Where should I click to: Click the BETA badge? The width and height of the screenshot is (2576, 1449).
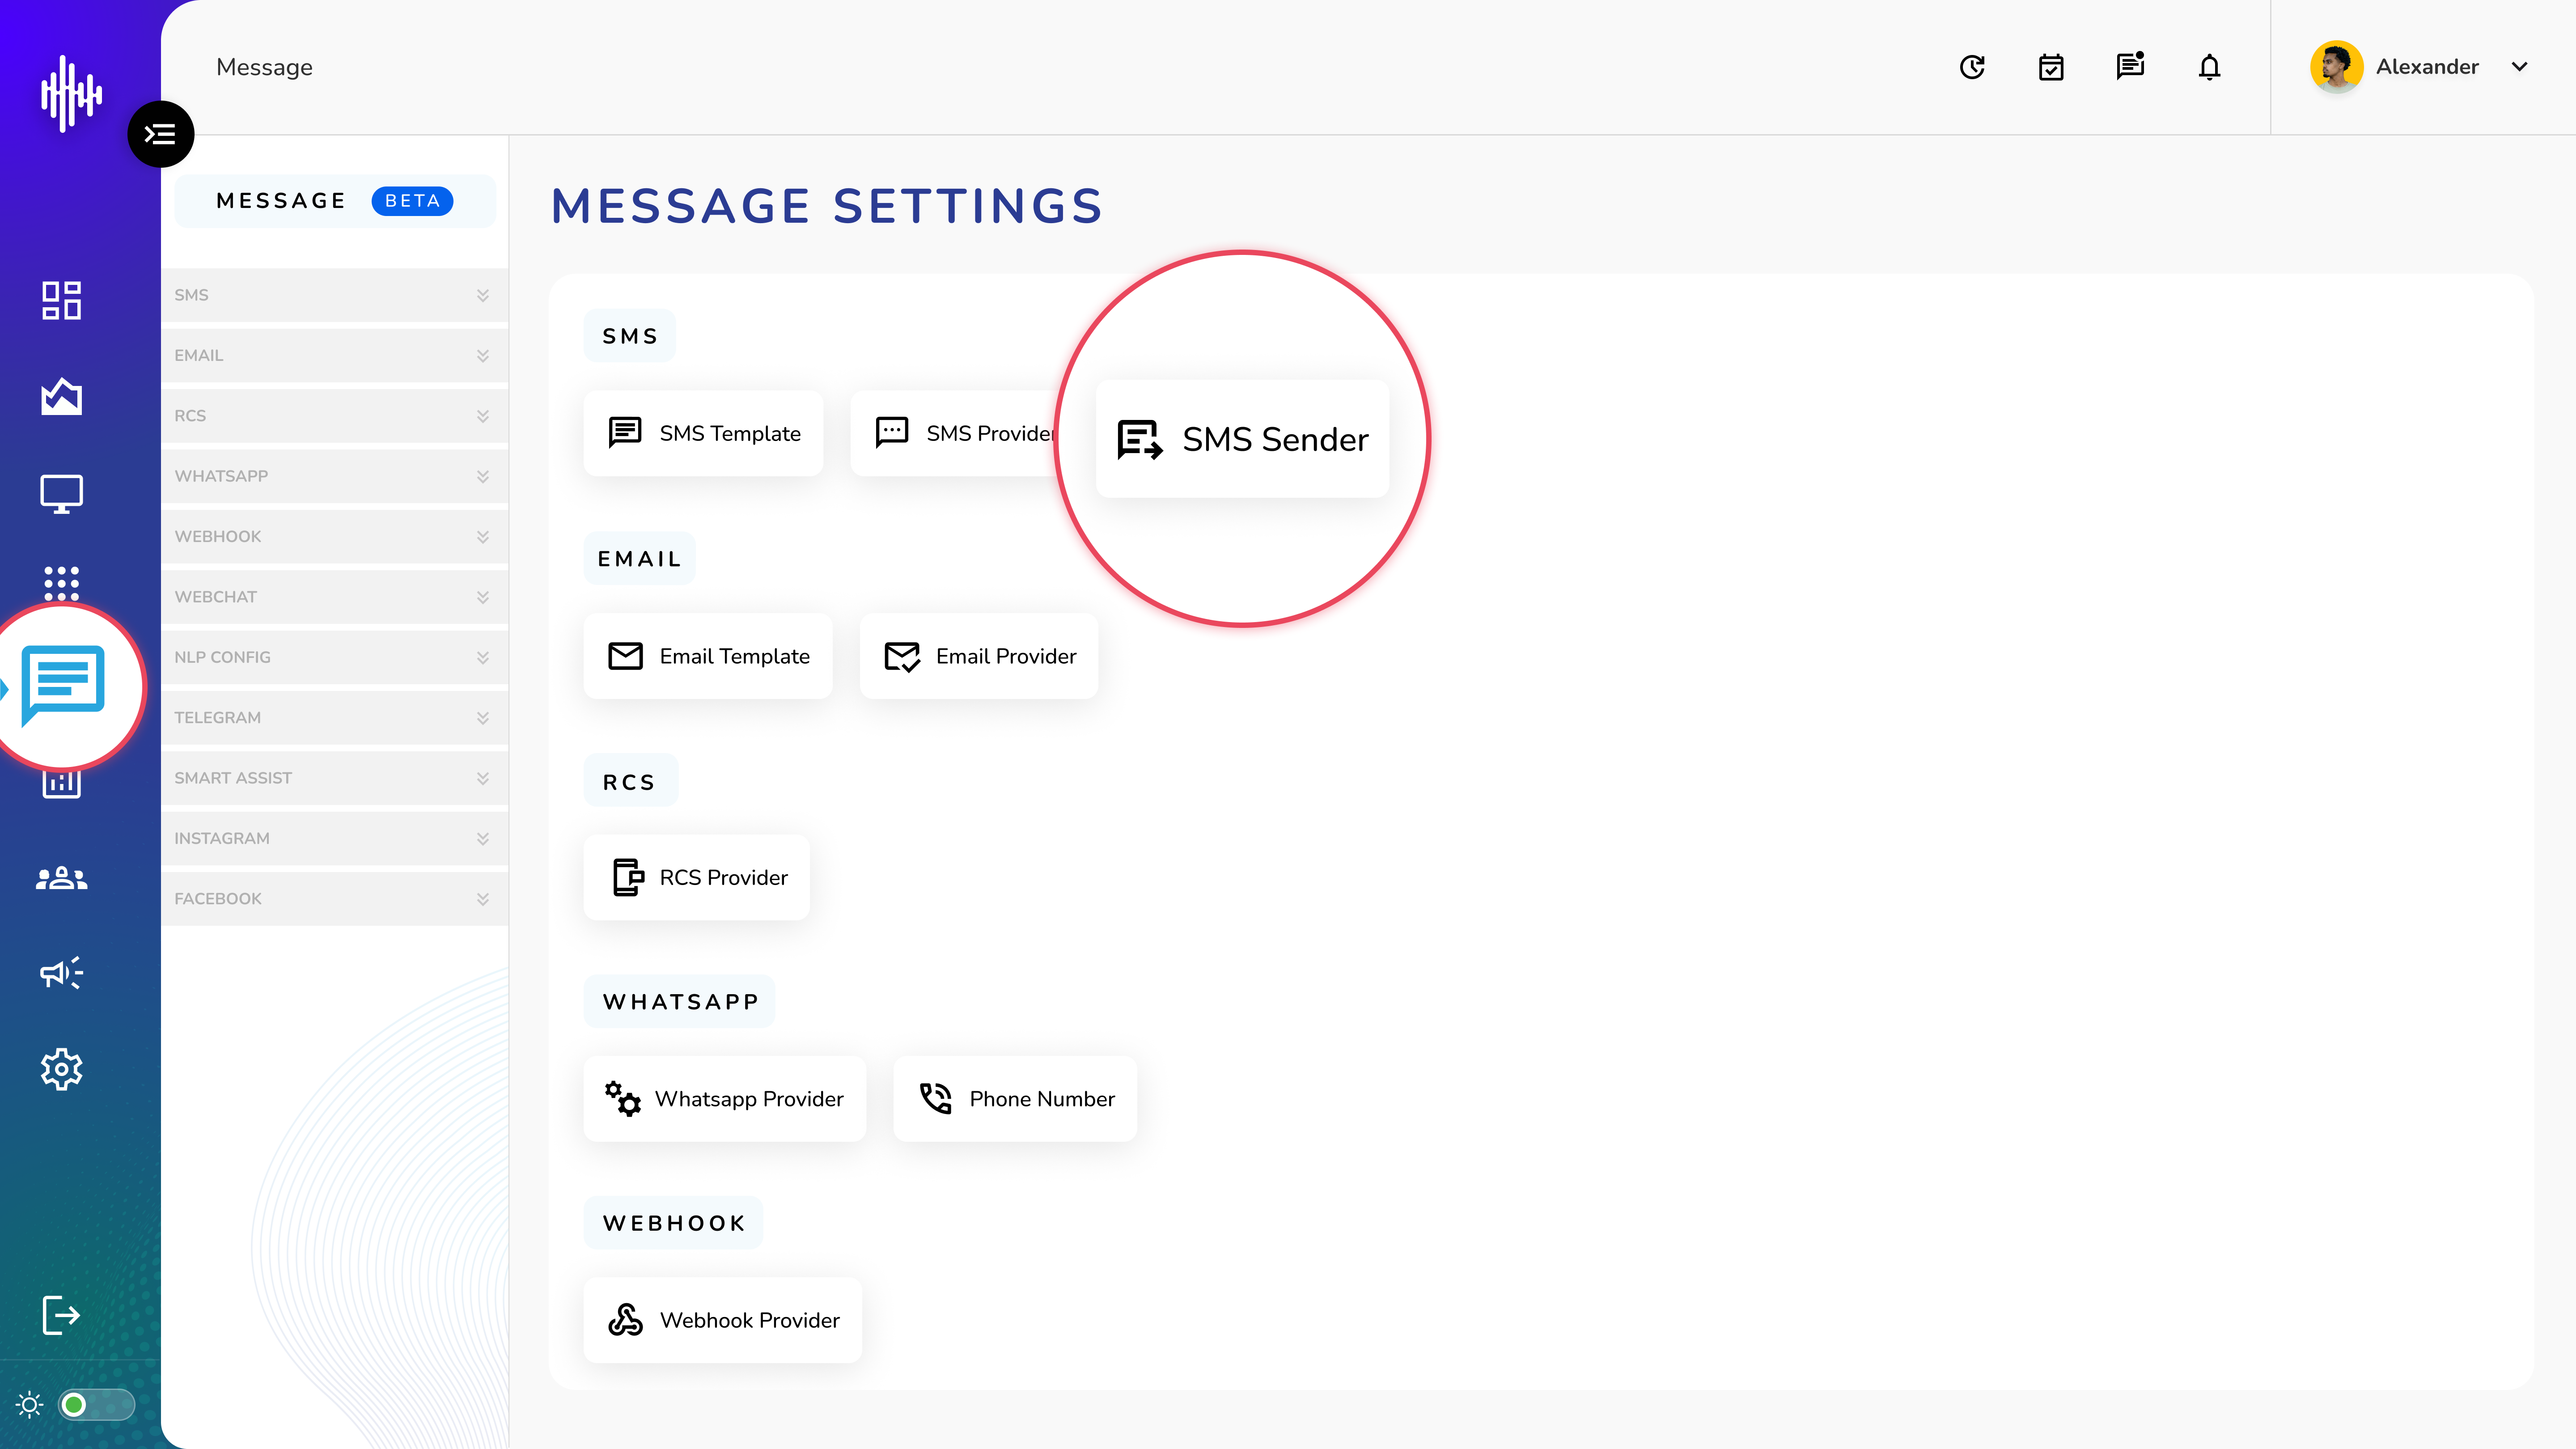tap(412, 201)
